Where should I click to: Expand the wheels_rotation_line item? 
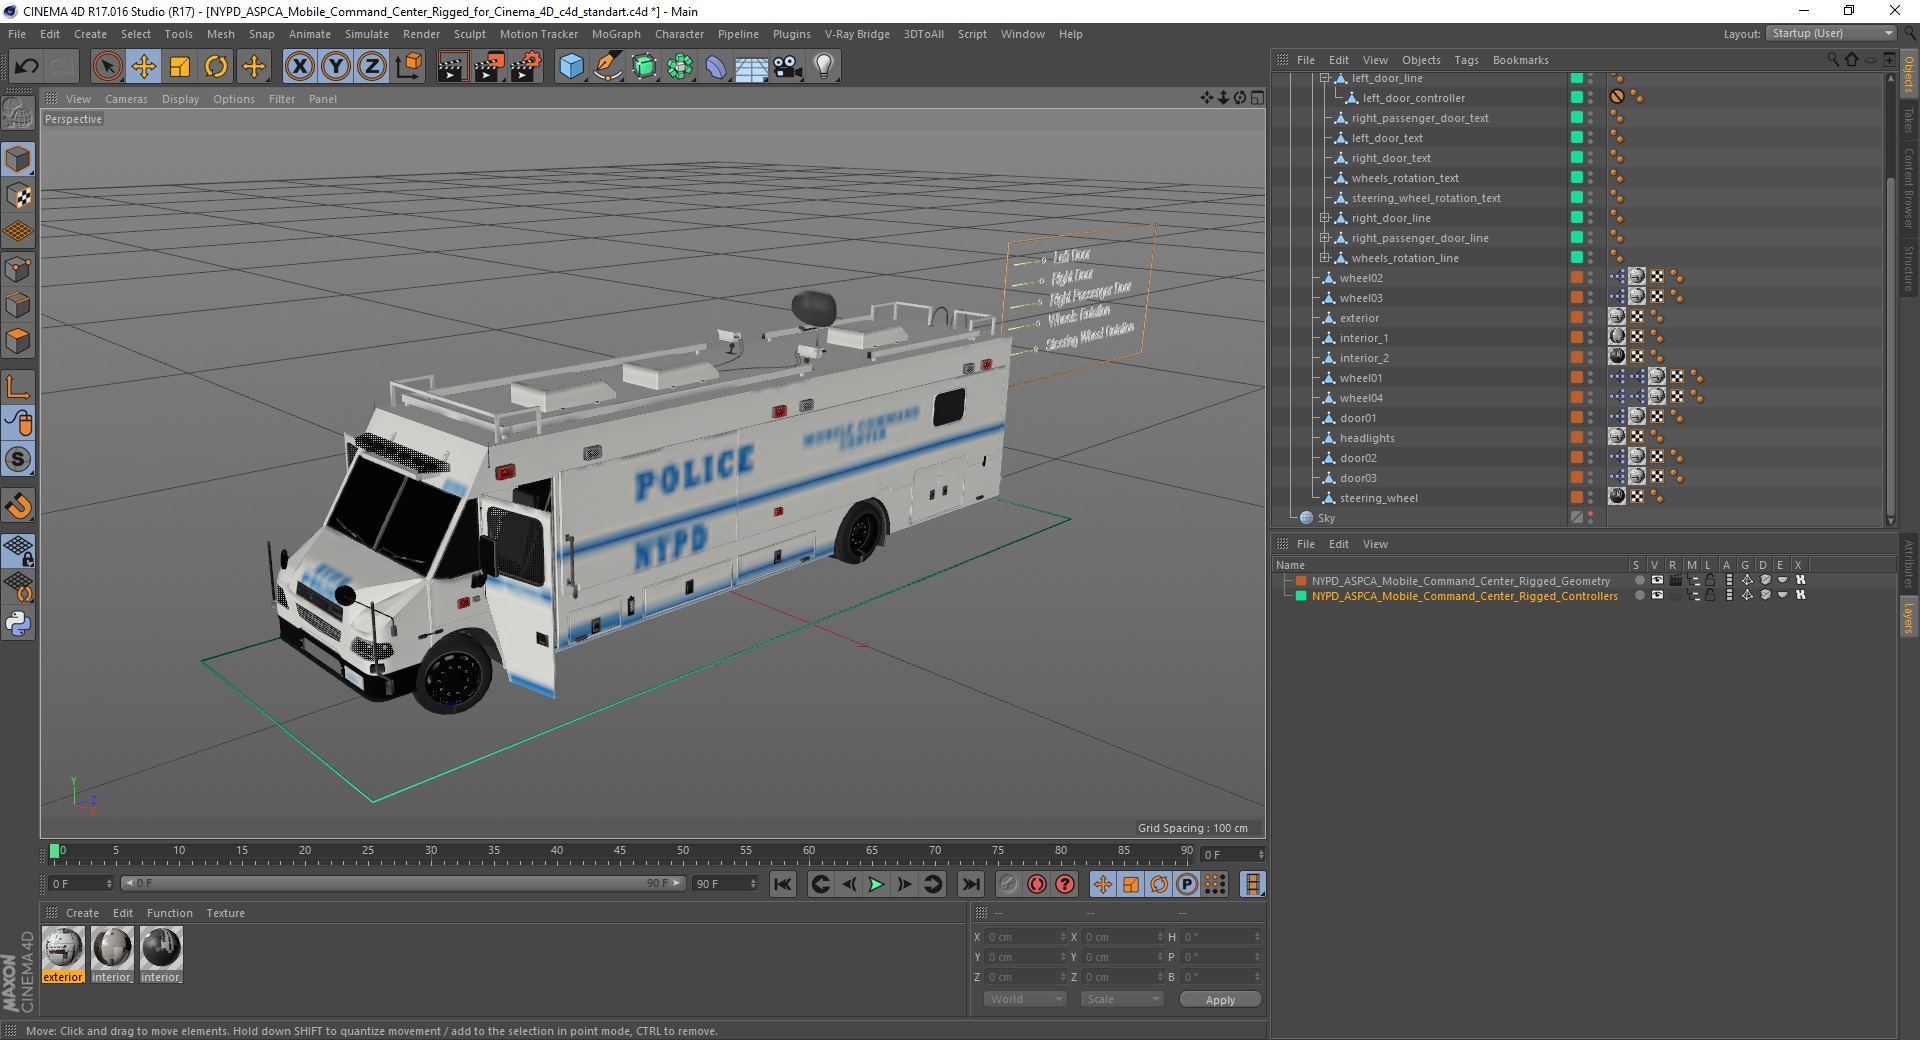[x=1325, y=258]
